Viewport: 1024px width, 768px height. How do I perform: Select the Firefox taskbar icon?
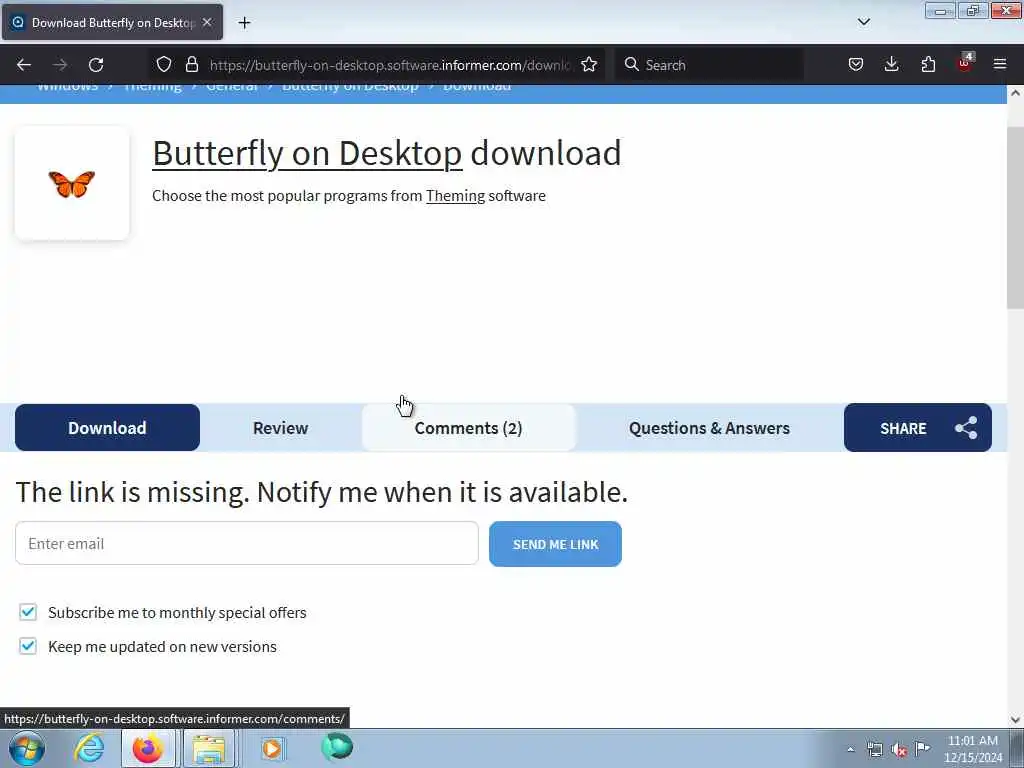click(148, 748)
